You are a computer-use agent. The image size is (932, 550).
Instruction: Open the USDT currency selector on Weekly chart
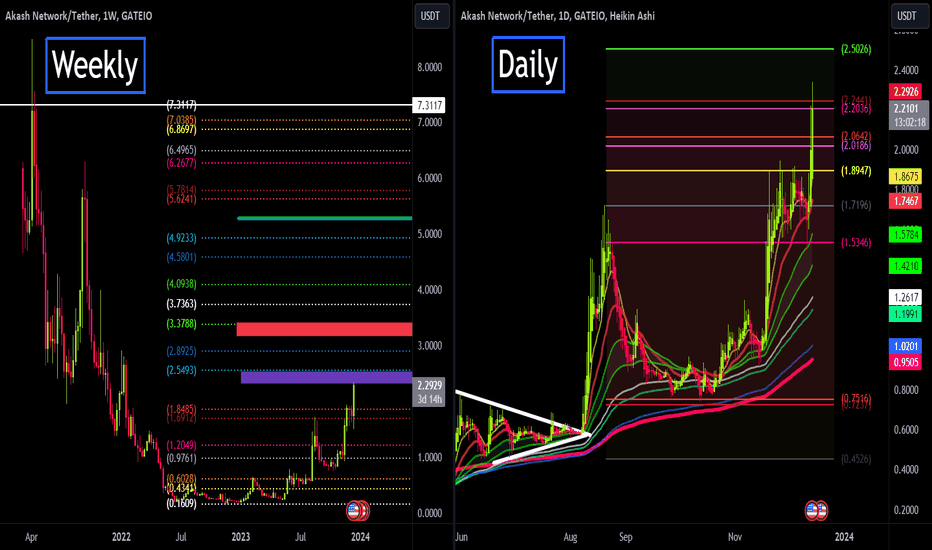click(x=430, y=16)
